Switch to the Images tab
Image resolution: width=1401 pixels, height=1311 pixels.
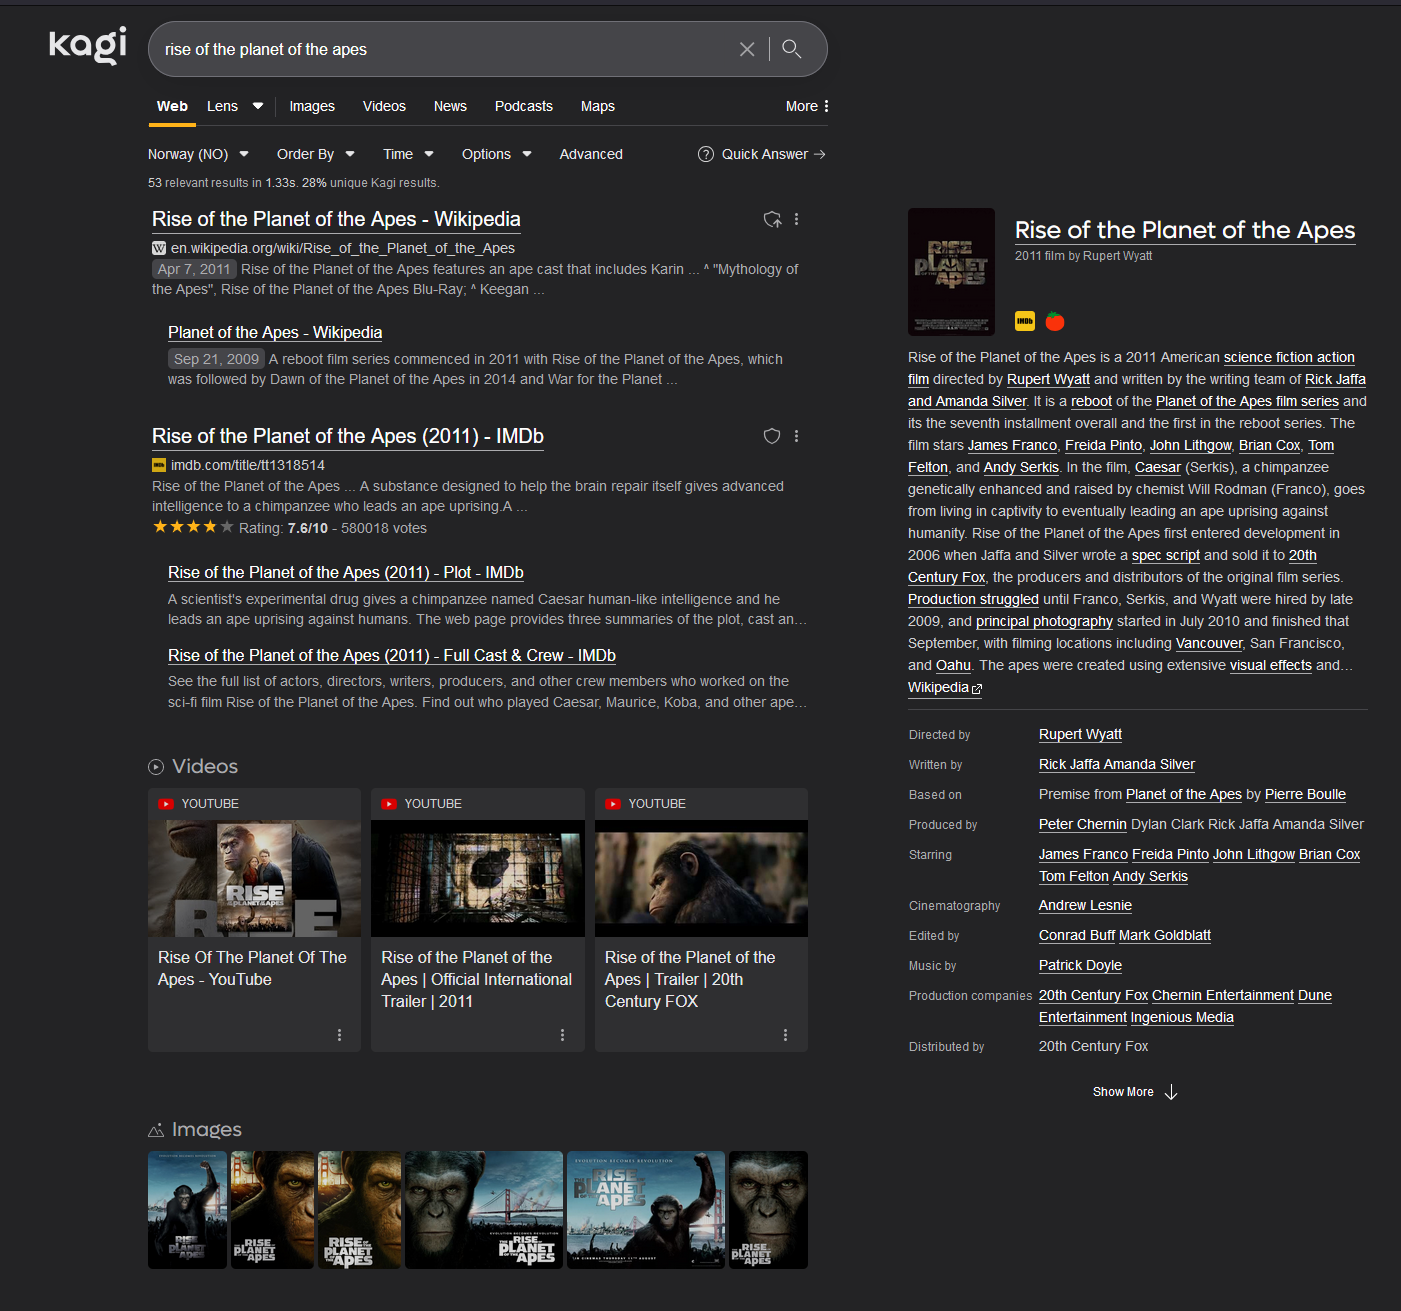[312, 106]
